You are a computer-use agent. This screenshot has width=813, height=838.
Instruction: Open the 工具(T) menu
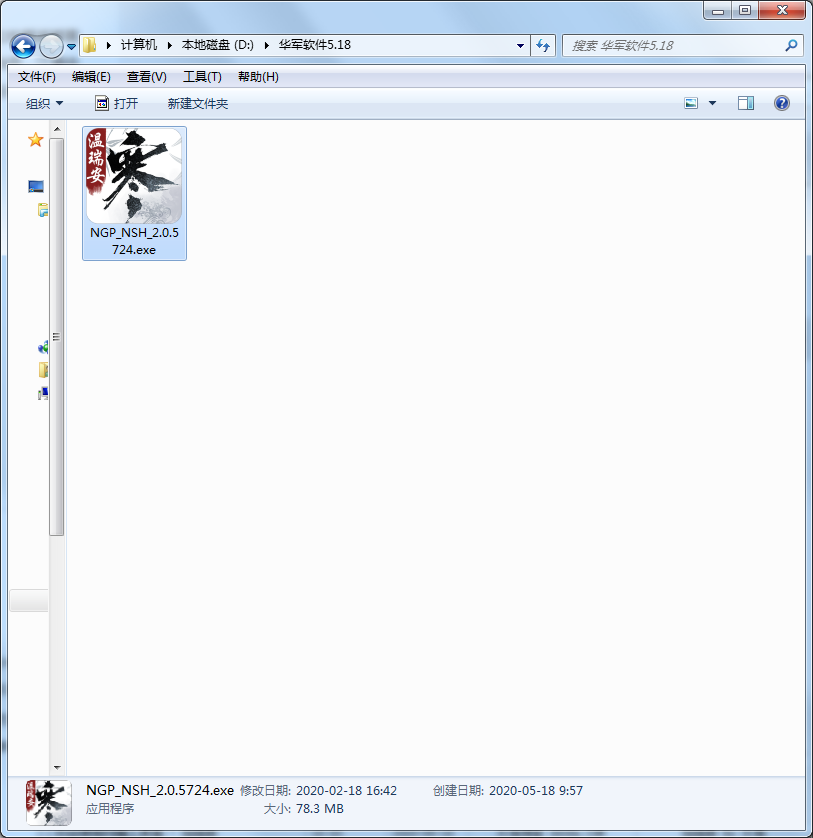pos(202,77)
